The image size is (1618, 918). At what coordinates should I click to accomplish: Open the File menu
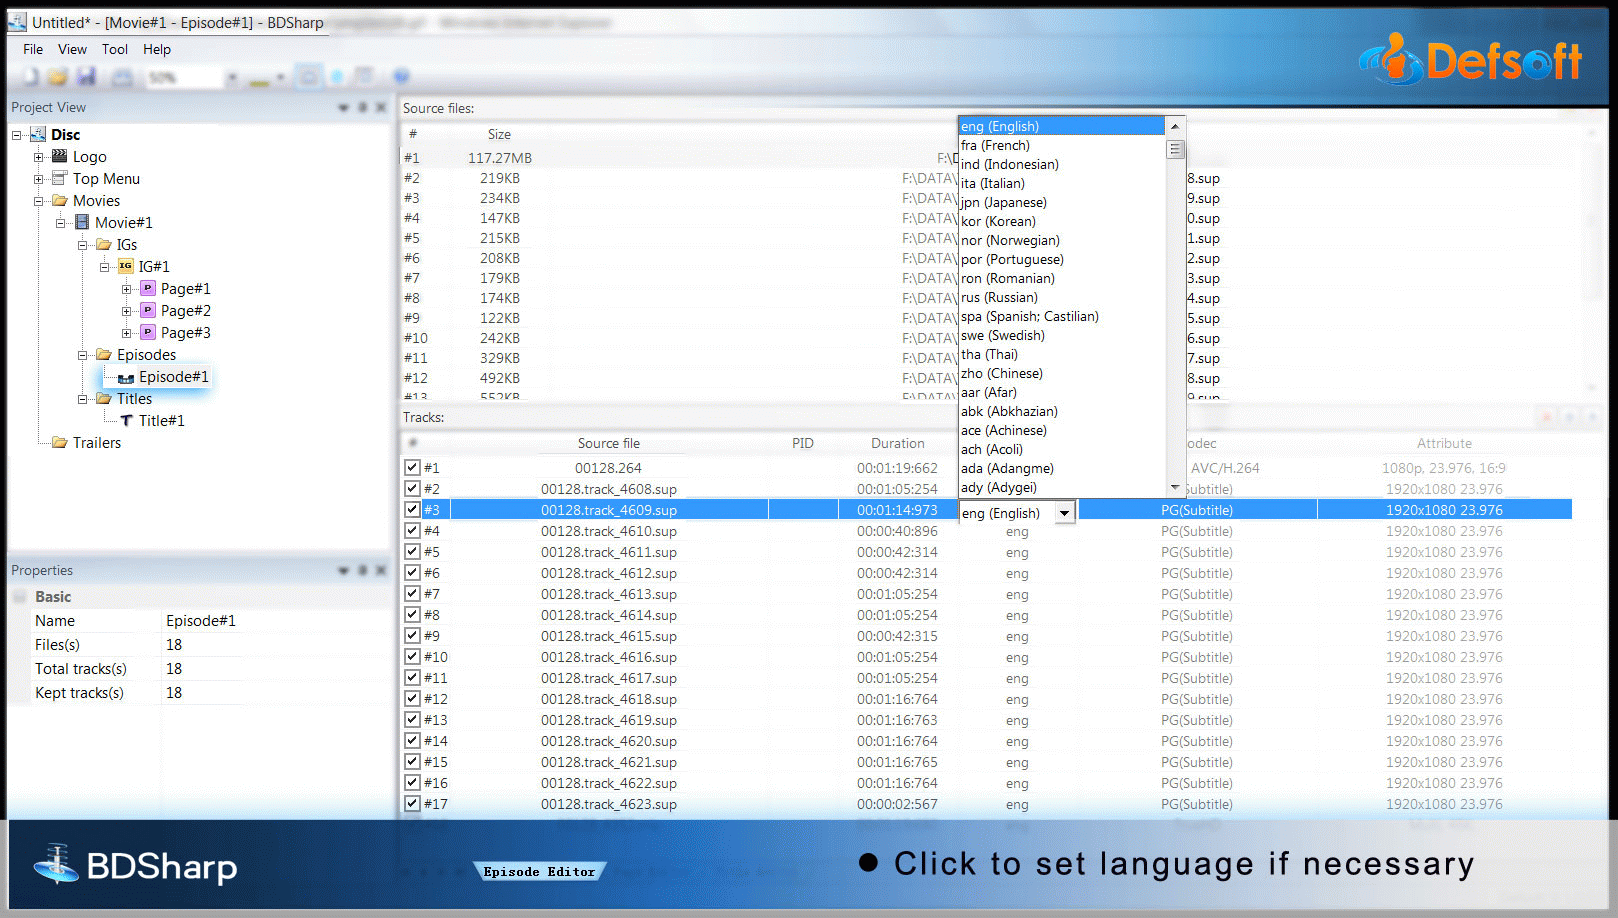pos(33,49)
